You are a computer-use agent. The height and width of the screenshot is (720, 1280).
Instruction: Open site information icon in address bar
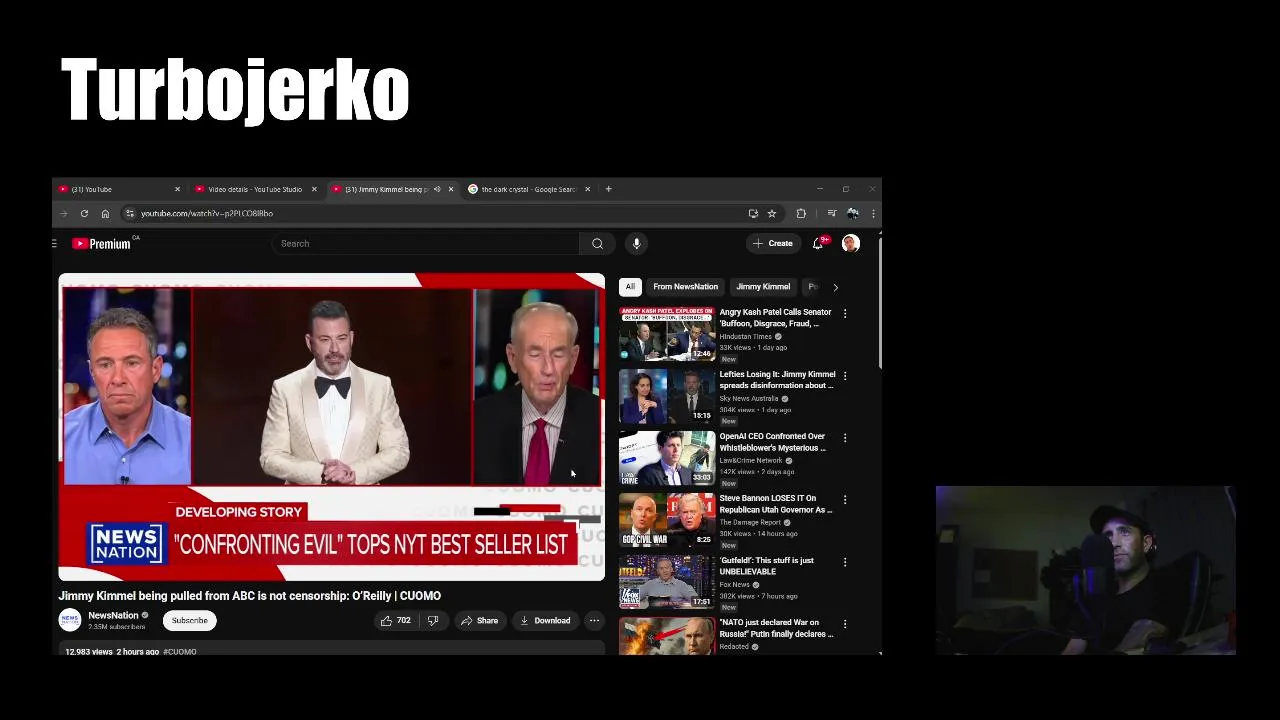coord(129,213)
